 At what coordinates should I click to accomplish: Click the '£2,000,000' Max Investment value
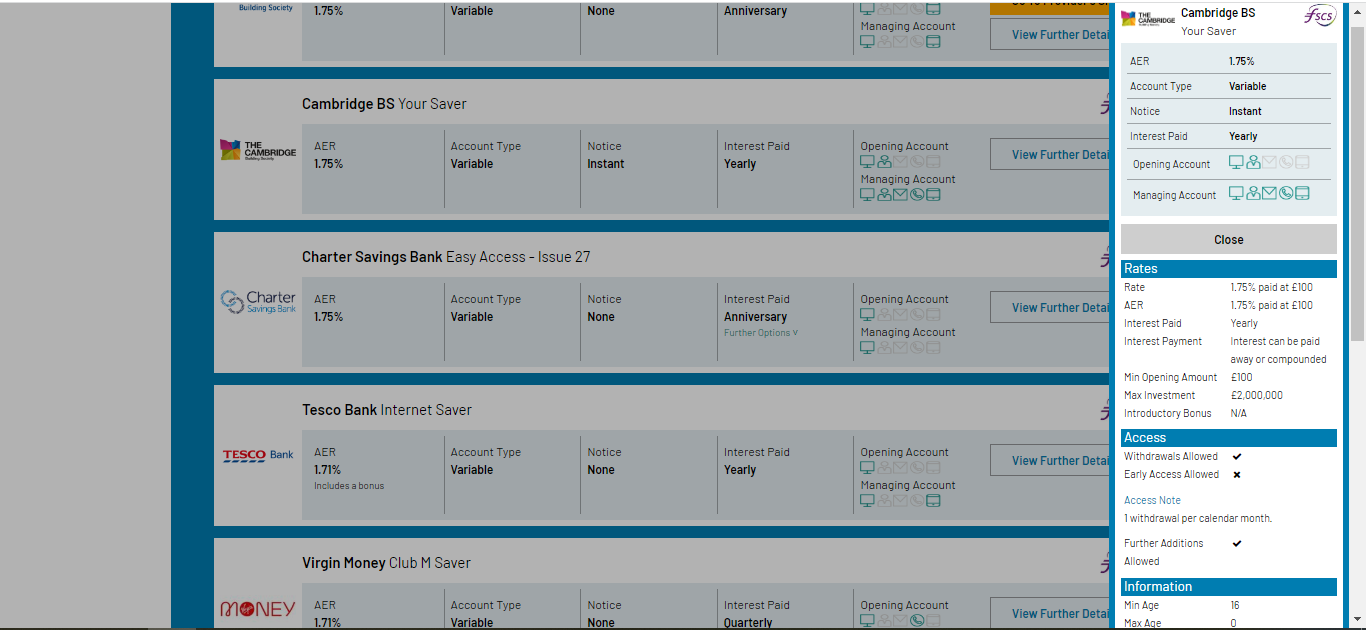coord(1257,395)
